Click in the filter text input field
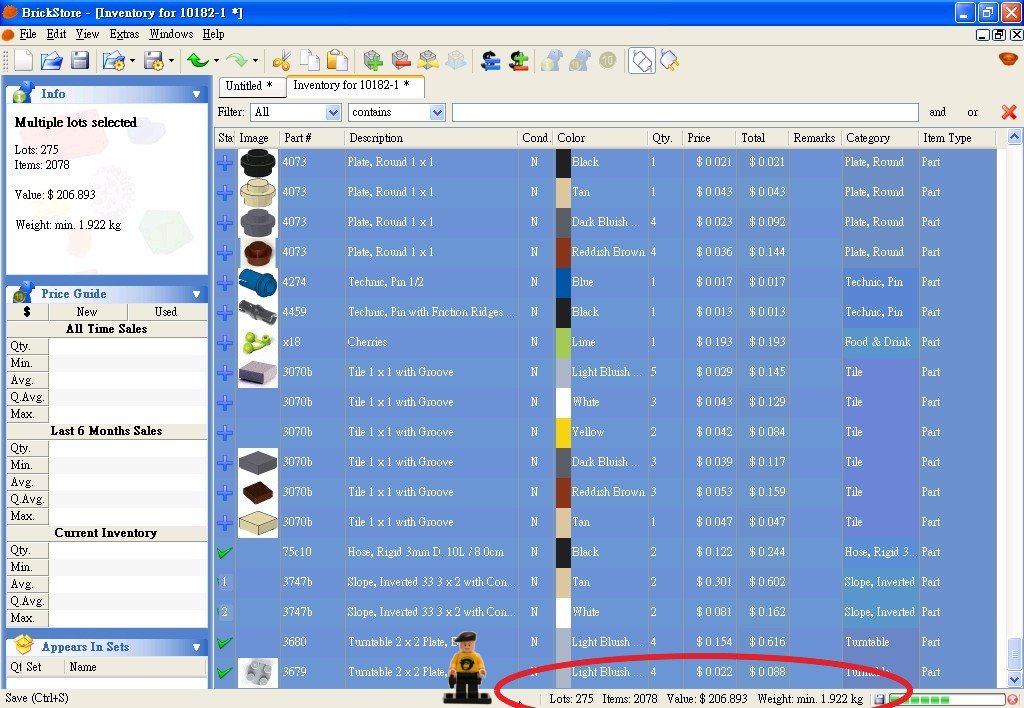The height and width of the screenshot is (708, 1024). (x=685, y=112)
